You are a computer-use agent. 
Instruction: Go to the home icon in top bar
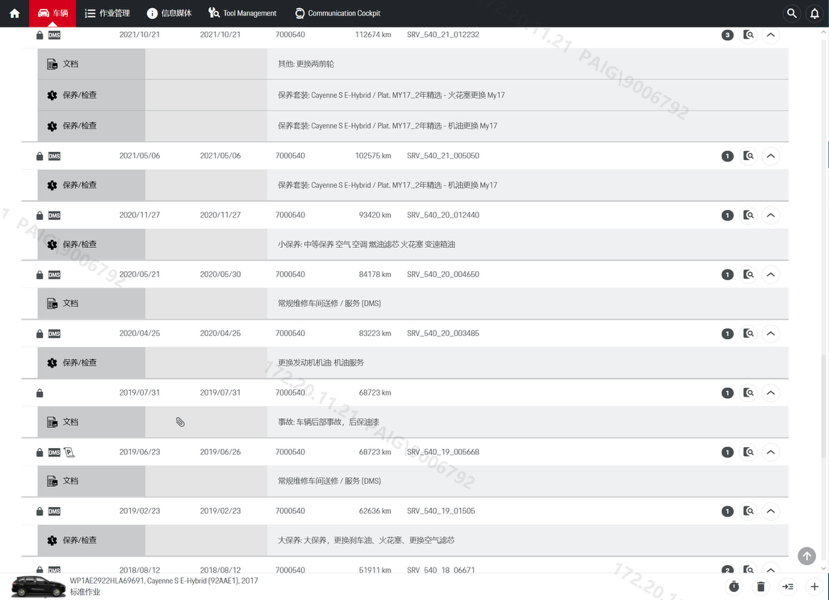(x=15, y=13)
